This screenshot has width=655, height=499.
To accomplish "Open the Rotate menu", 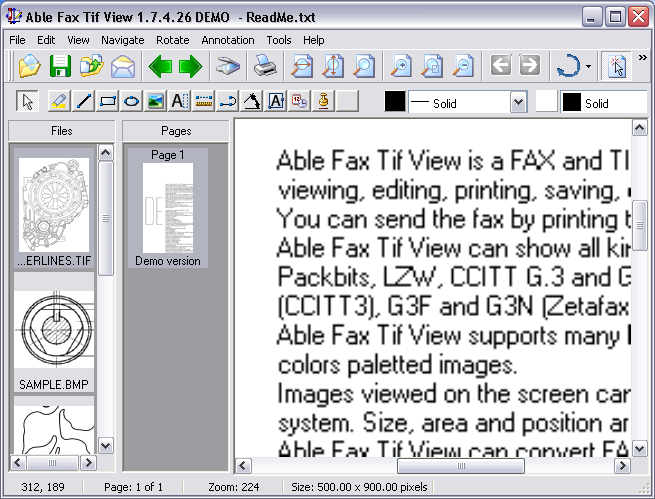I will [x=173, y=40].
